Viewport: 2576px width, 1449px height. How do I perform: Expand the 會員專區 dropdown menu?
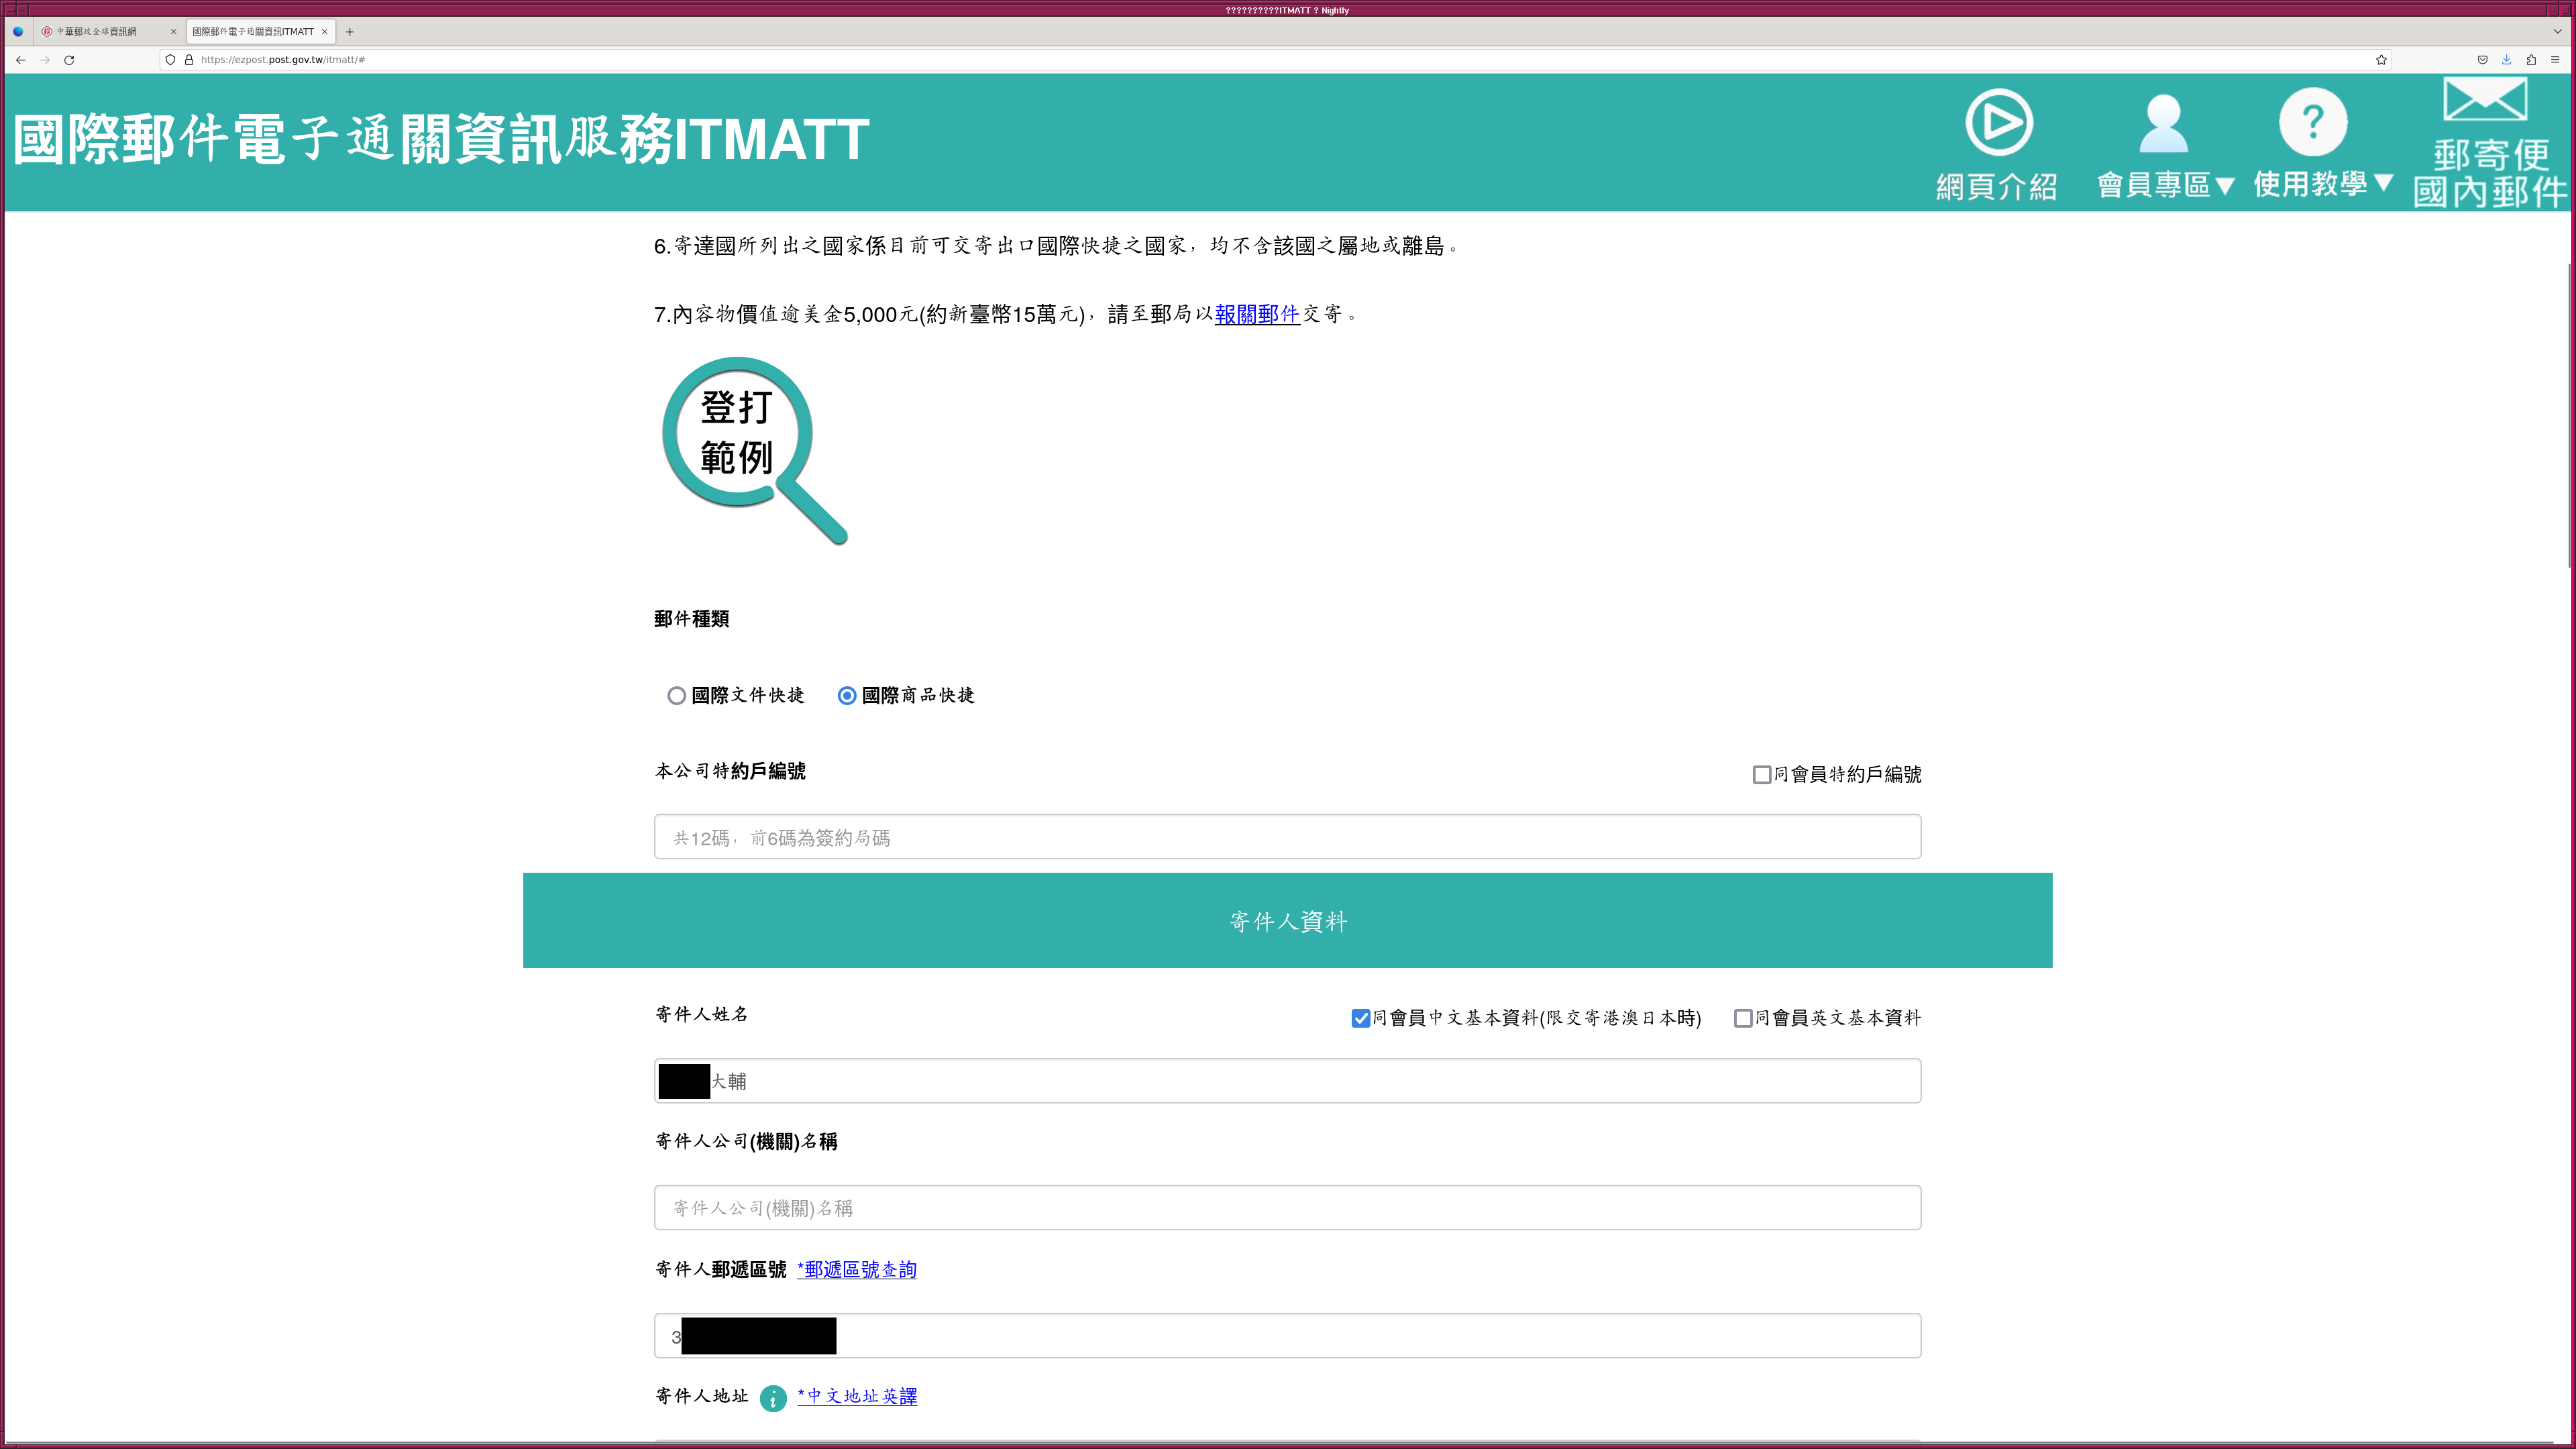2164,185
